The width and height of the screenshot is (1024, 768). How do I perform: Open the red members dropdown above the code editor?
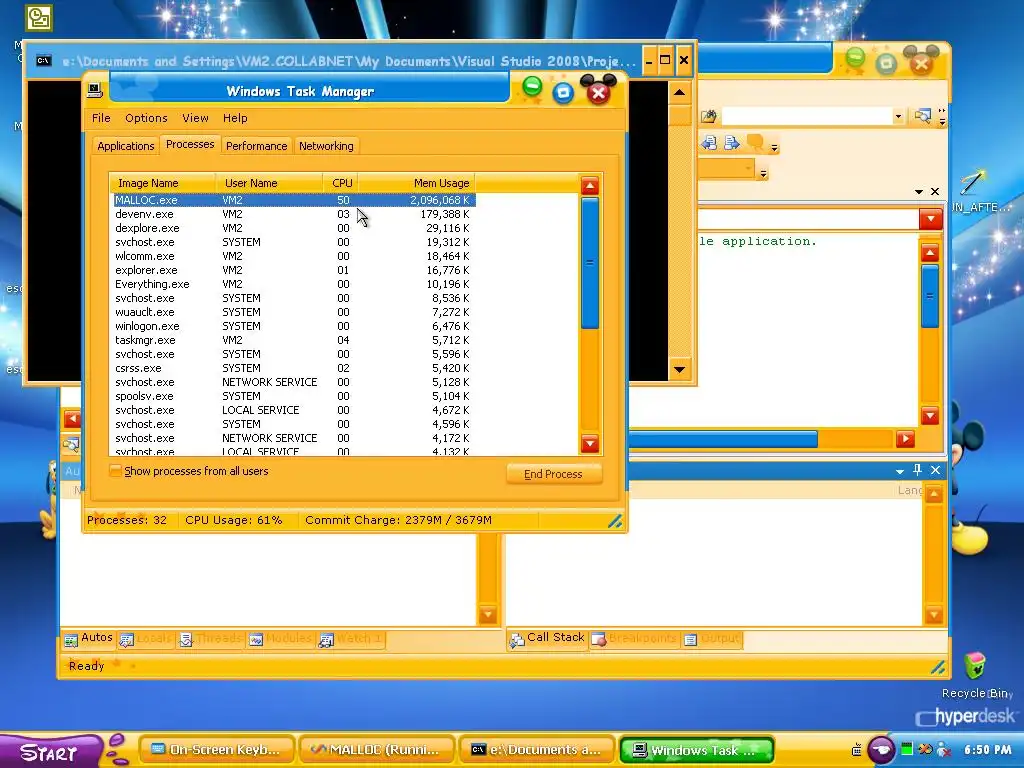[930, 219]
